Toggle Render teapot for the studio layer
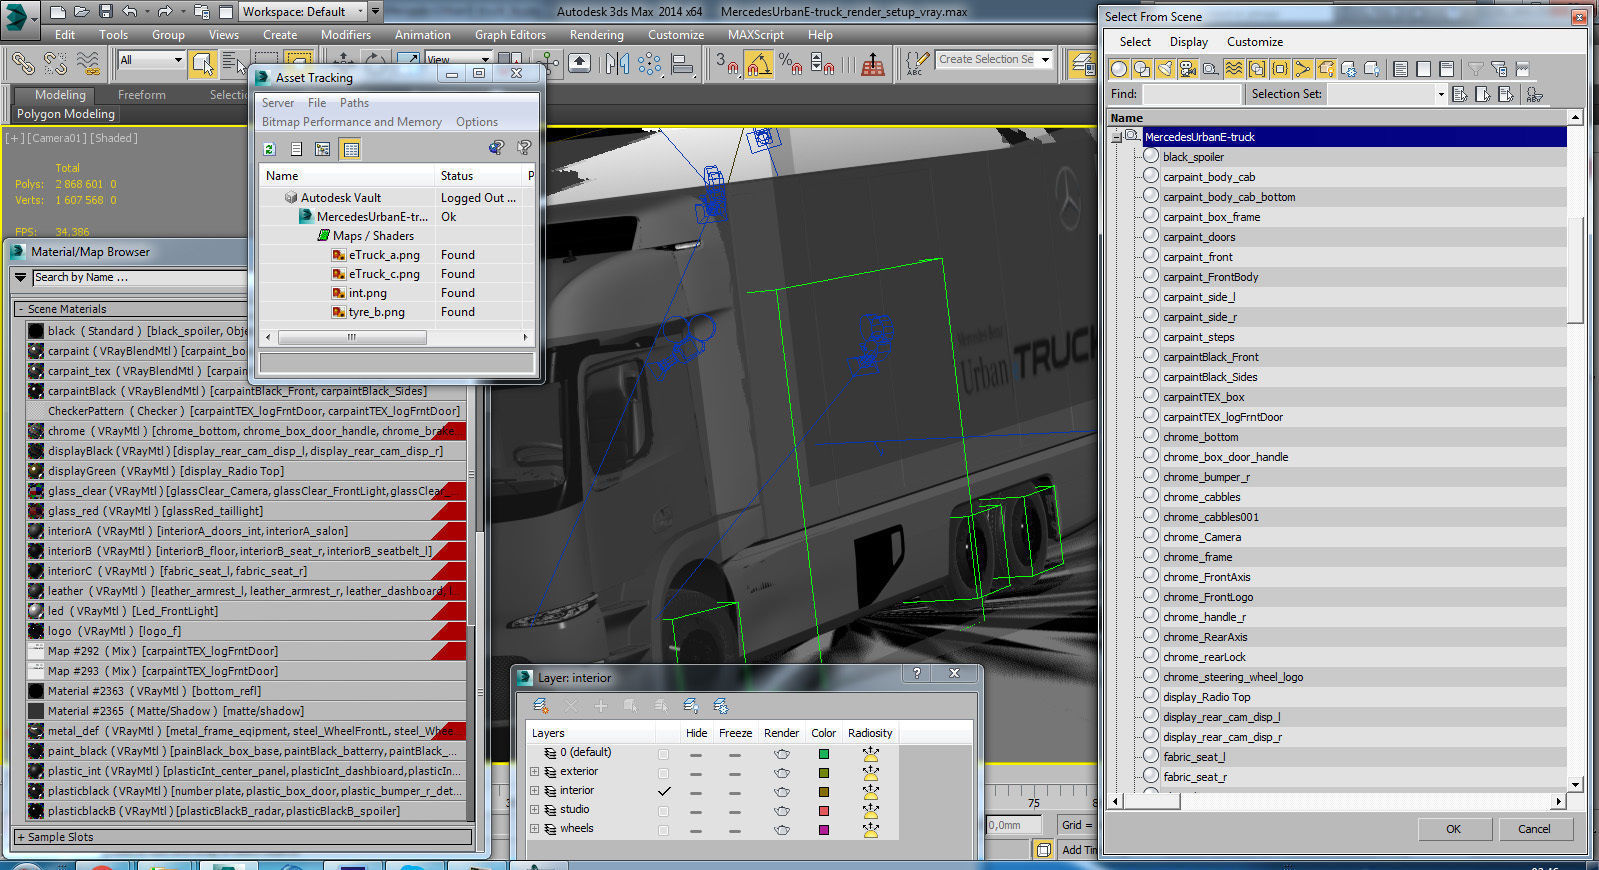This screenshot has width=1599, height=870. tap(782, 811)
